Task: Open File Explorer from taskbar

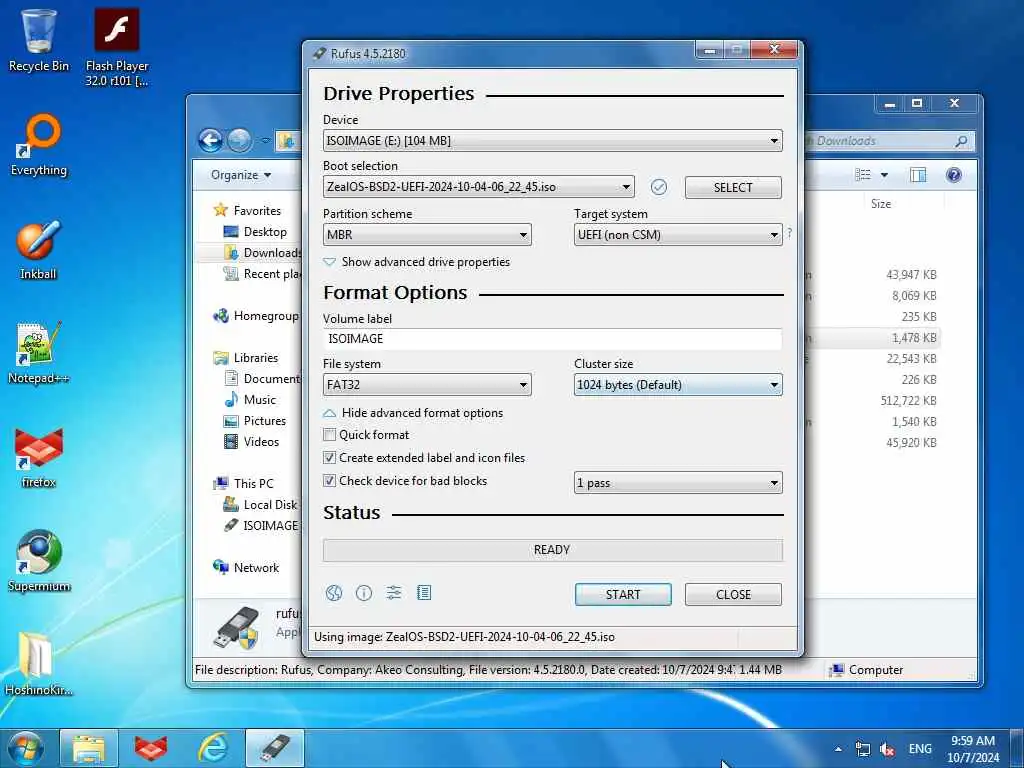Action: point(89,748)
